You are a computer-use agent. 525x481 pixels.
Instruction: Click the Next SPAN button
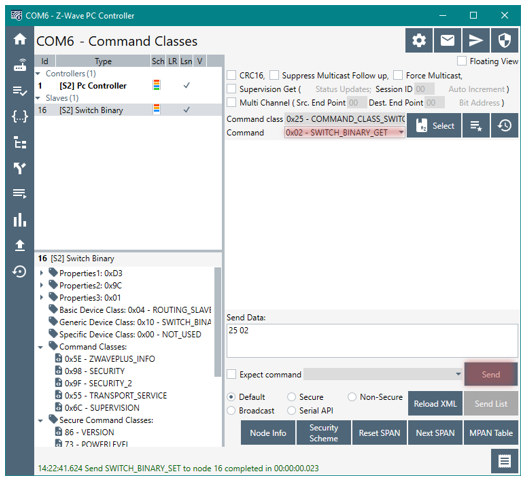(435, 432)
